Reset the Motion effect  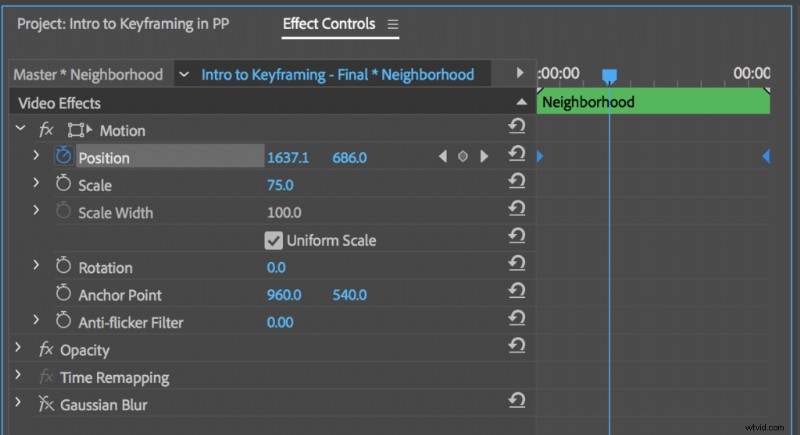pyautogui.click(x=516, y=126)
